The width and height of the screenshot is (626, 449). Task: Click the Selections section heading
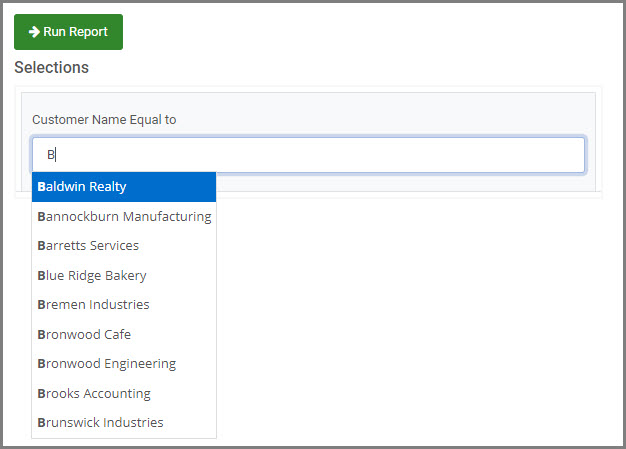[52, 67]
